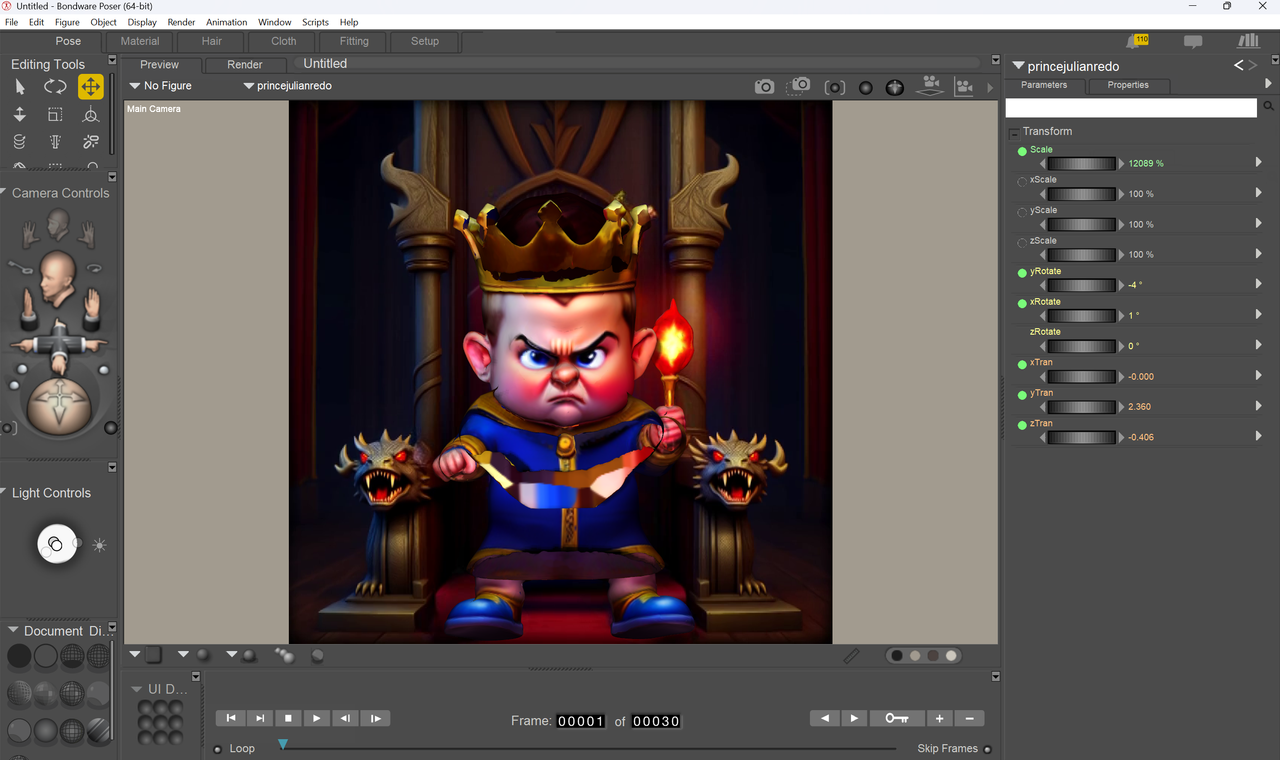This screenshot has height=760, width=1280.
Task: Collapse the Transform parameter group
Action: [1014, 132]
